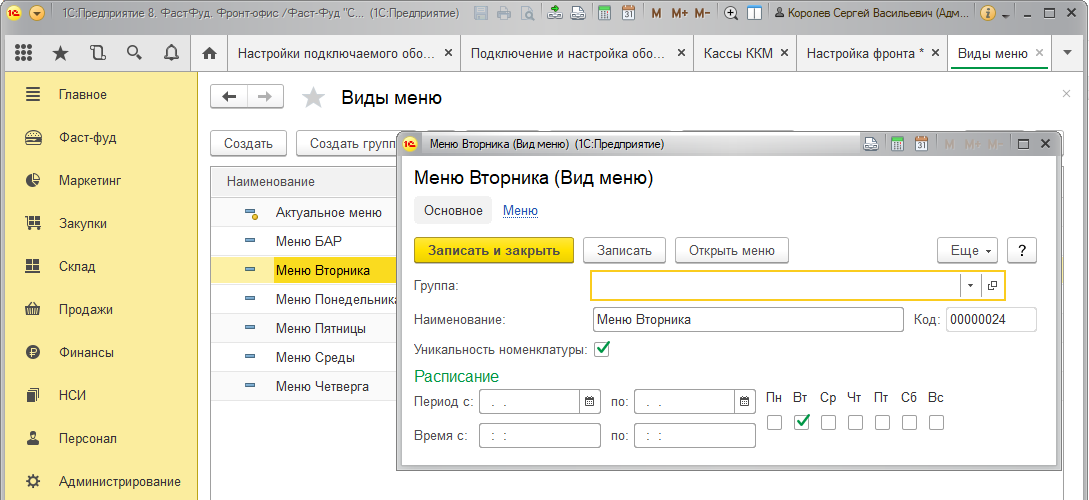Open Закупки section in sidebar
Image resolution: width=1089 pixels, height=500 pixels.
click(x=99, y=224)
